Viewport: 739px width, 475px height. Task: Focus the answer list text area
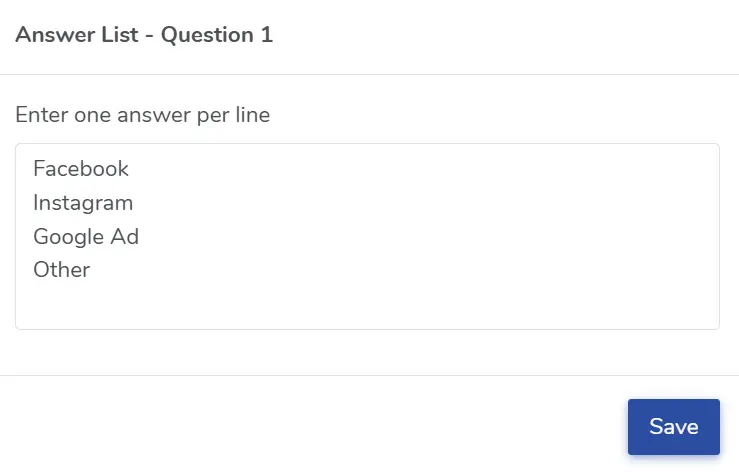pos(367,236)
